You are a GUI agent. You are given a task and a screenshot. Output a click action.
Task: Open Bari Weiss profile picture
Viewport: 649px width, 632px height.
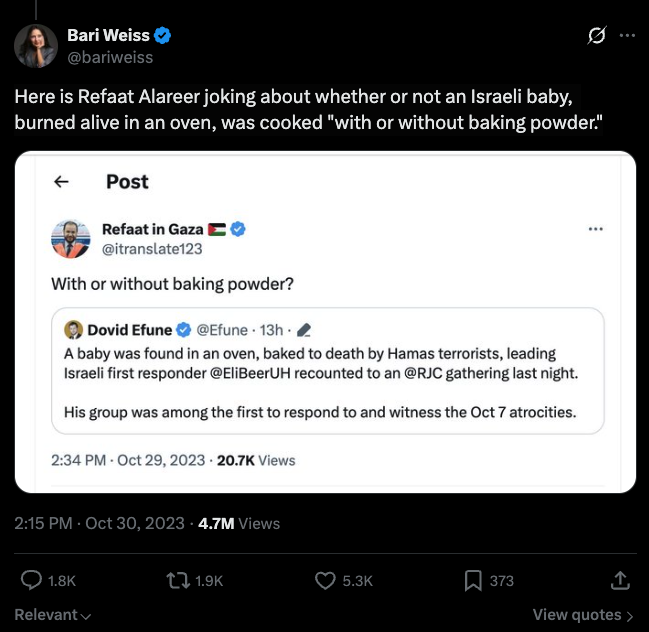coord(36,45)
